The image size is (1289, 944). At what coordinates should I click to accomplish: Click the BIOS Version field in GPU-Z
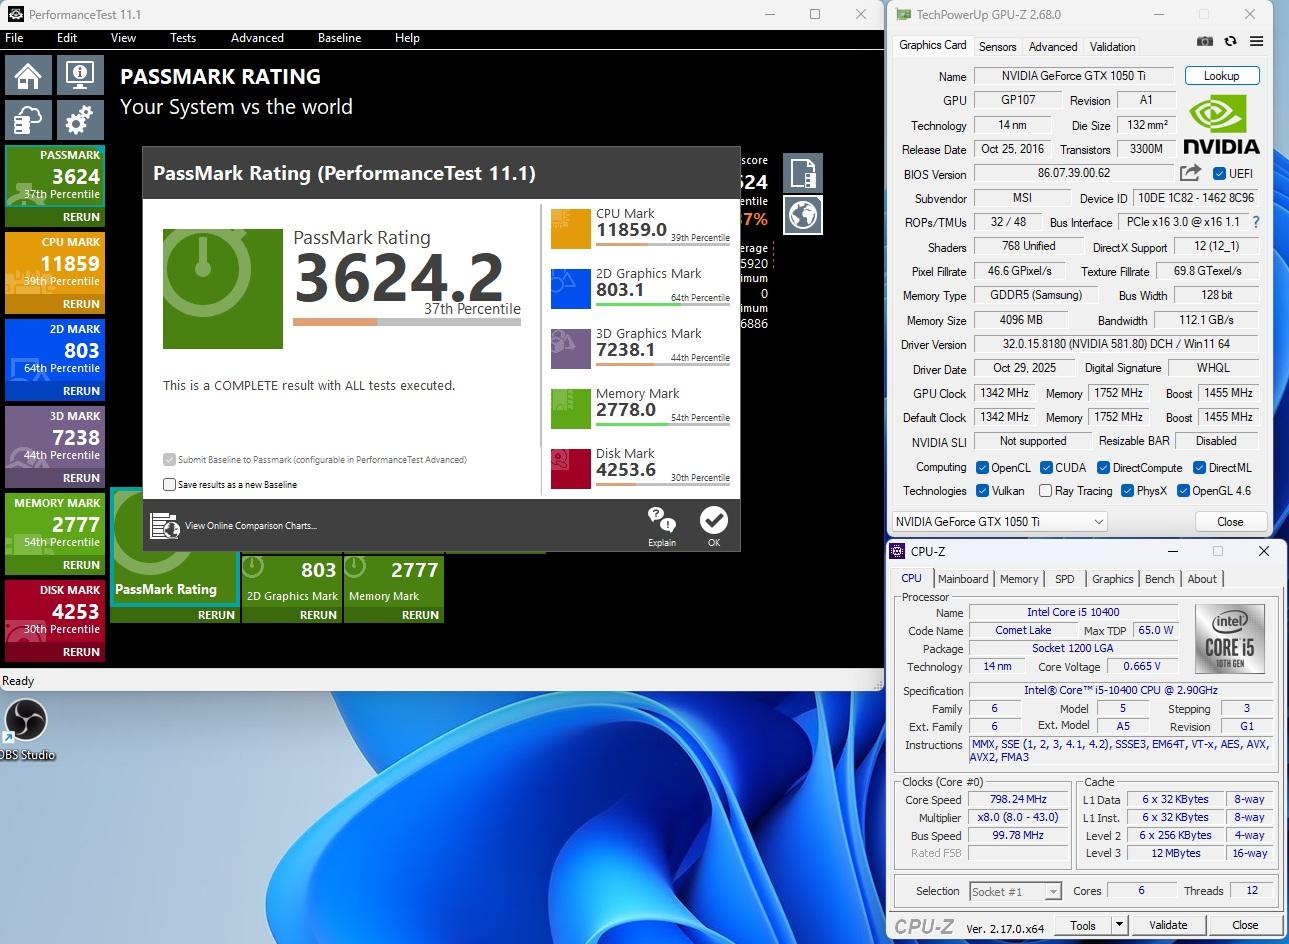[1073, 173]
